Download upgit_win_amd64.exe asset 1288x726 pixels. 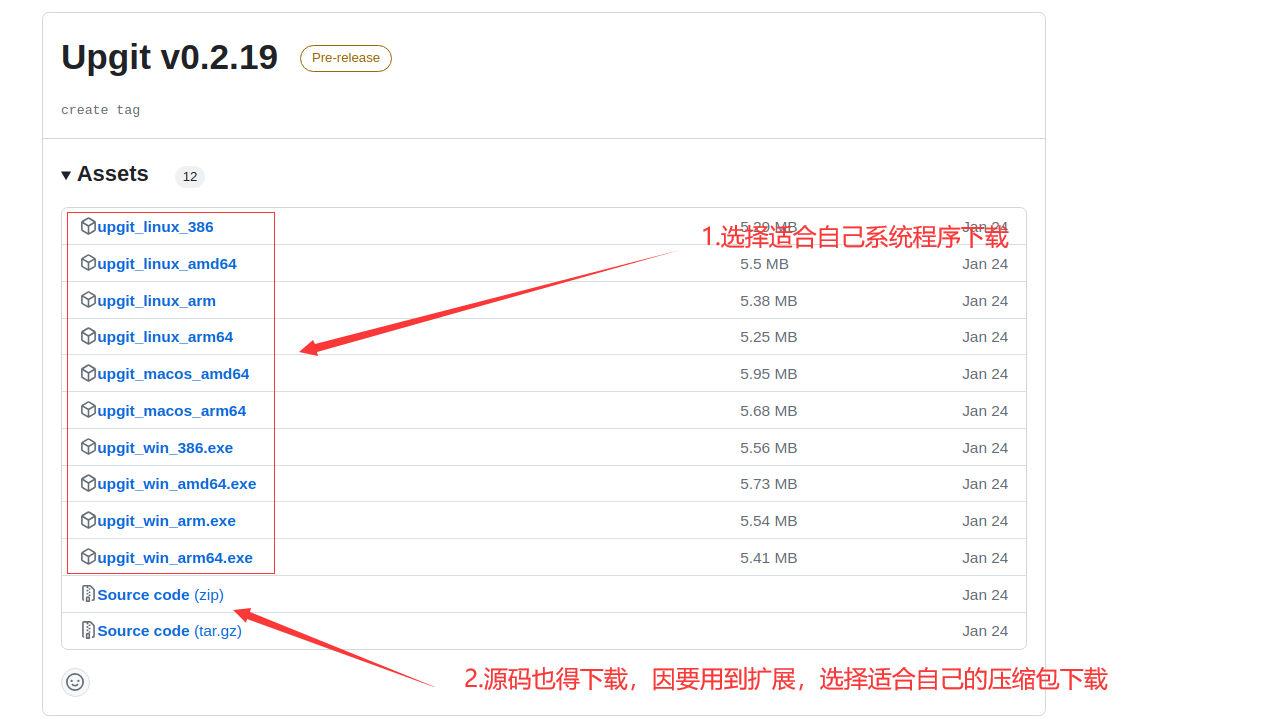click(177, 484)
